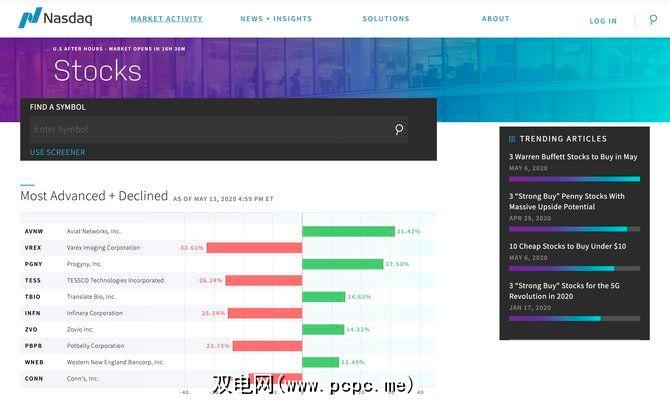Image resolution: width=670 pixels, height=408 pixels.
Task: Click the ZVO ticker symbol
Action: [31, 329]
